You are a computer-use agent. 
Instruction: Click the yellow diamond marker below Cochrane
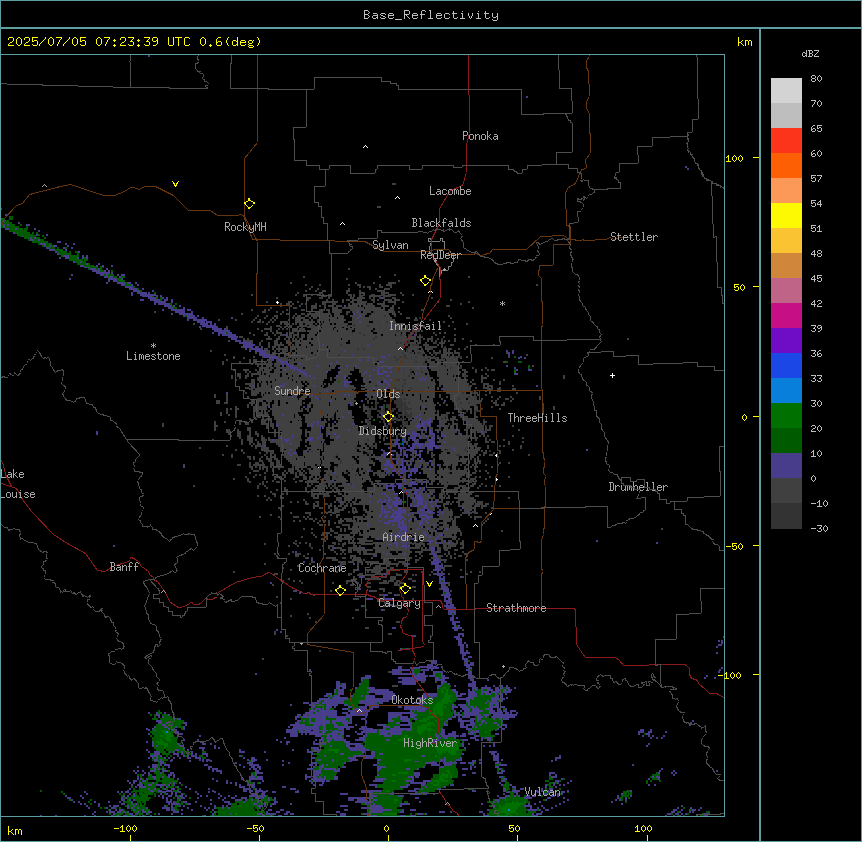340,590
